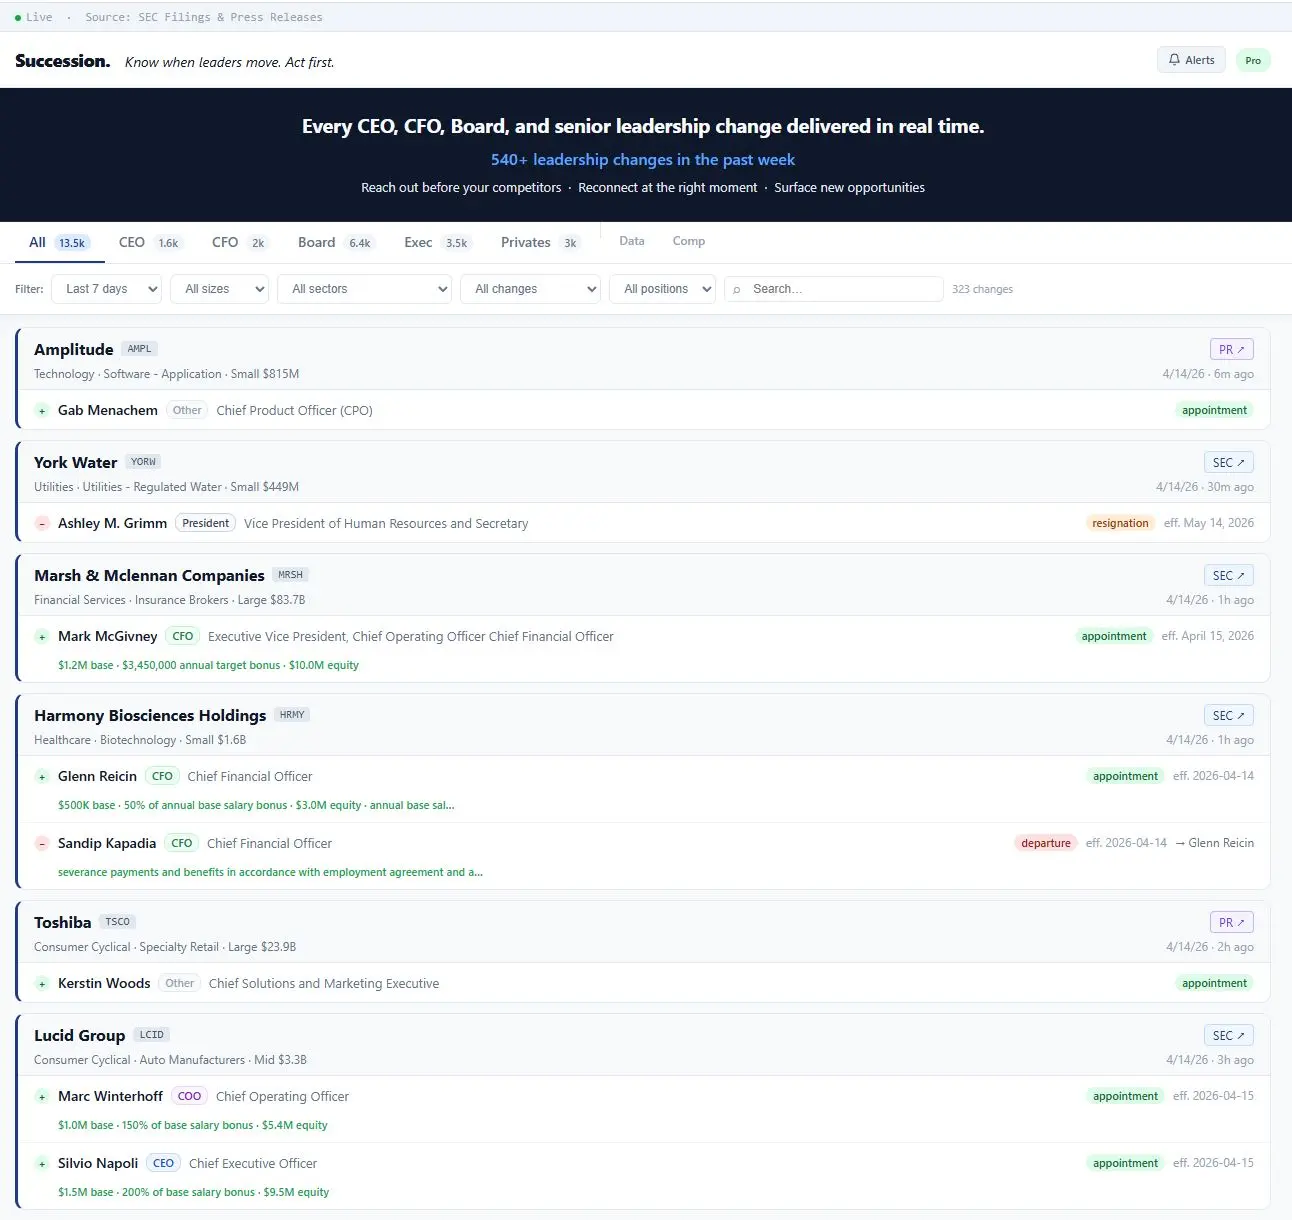Click the 540+ leadership changes headline
1292x1220 pixels.
point(643,159)
